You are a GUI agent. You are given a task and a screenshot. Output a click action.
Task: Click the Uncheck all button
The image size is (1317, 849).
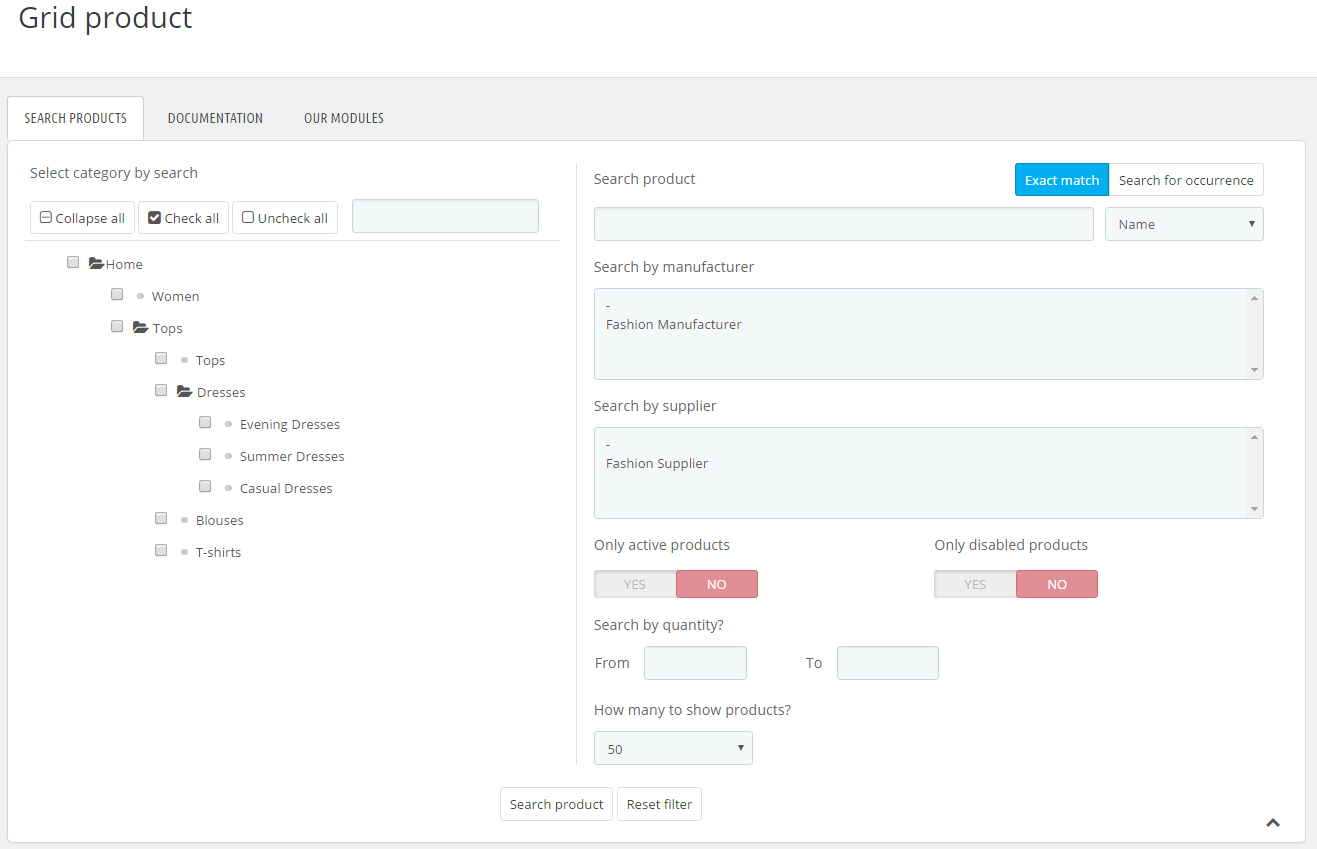pyautogui.click(x=285, y=218)
